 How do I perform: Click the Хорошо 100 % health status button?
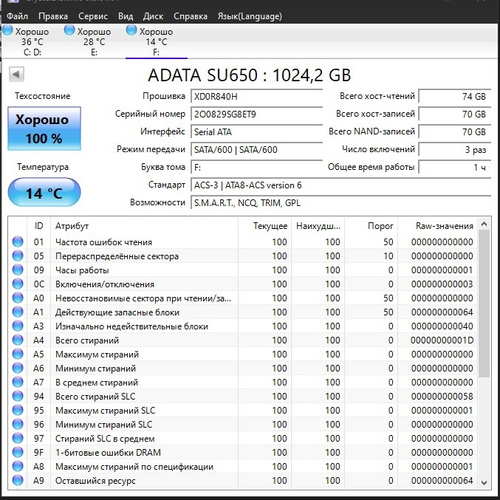(44, 129)
